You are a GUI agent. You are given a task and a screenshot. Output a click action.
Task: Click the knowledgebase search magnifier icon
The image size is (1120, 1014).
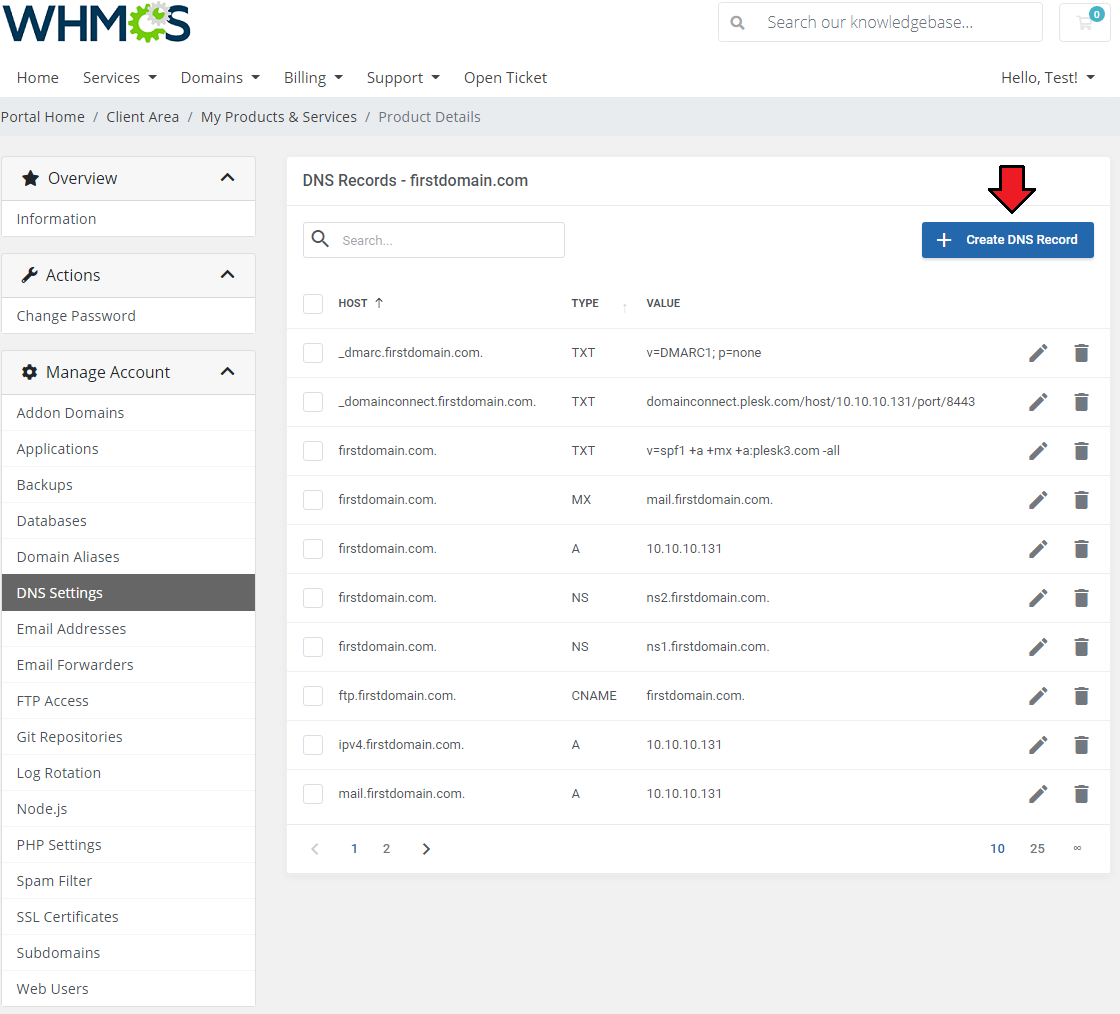click(737, 23)
